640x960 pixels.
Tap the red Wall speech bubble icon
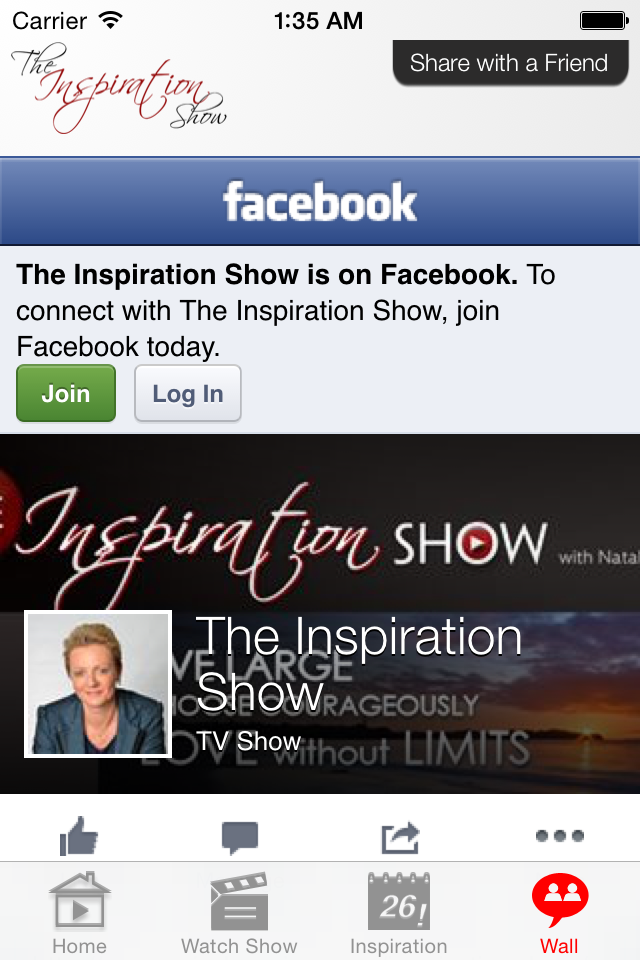[560, 899]
